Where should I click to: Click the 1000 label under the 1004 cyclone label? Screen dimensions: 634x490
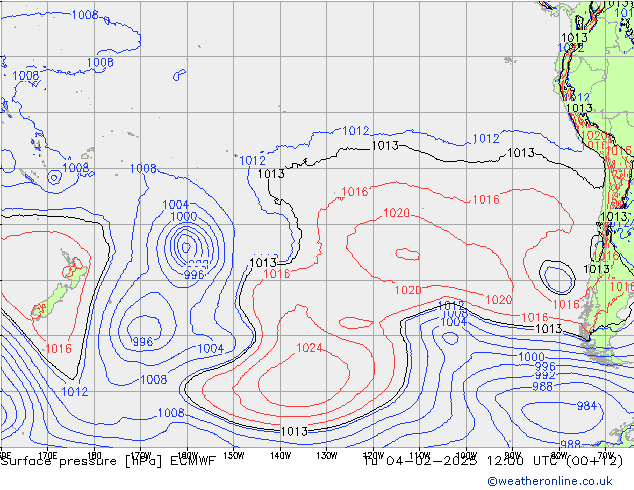pos(184,216)
